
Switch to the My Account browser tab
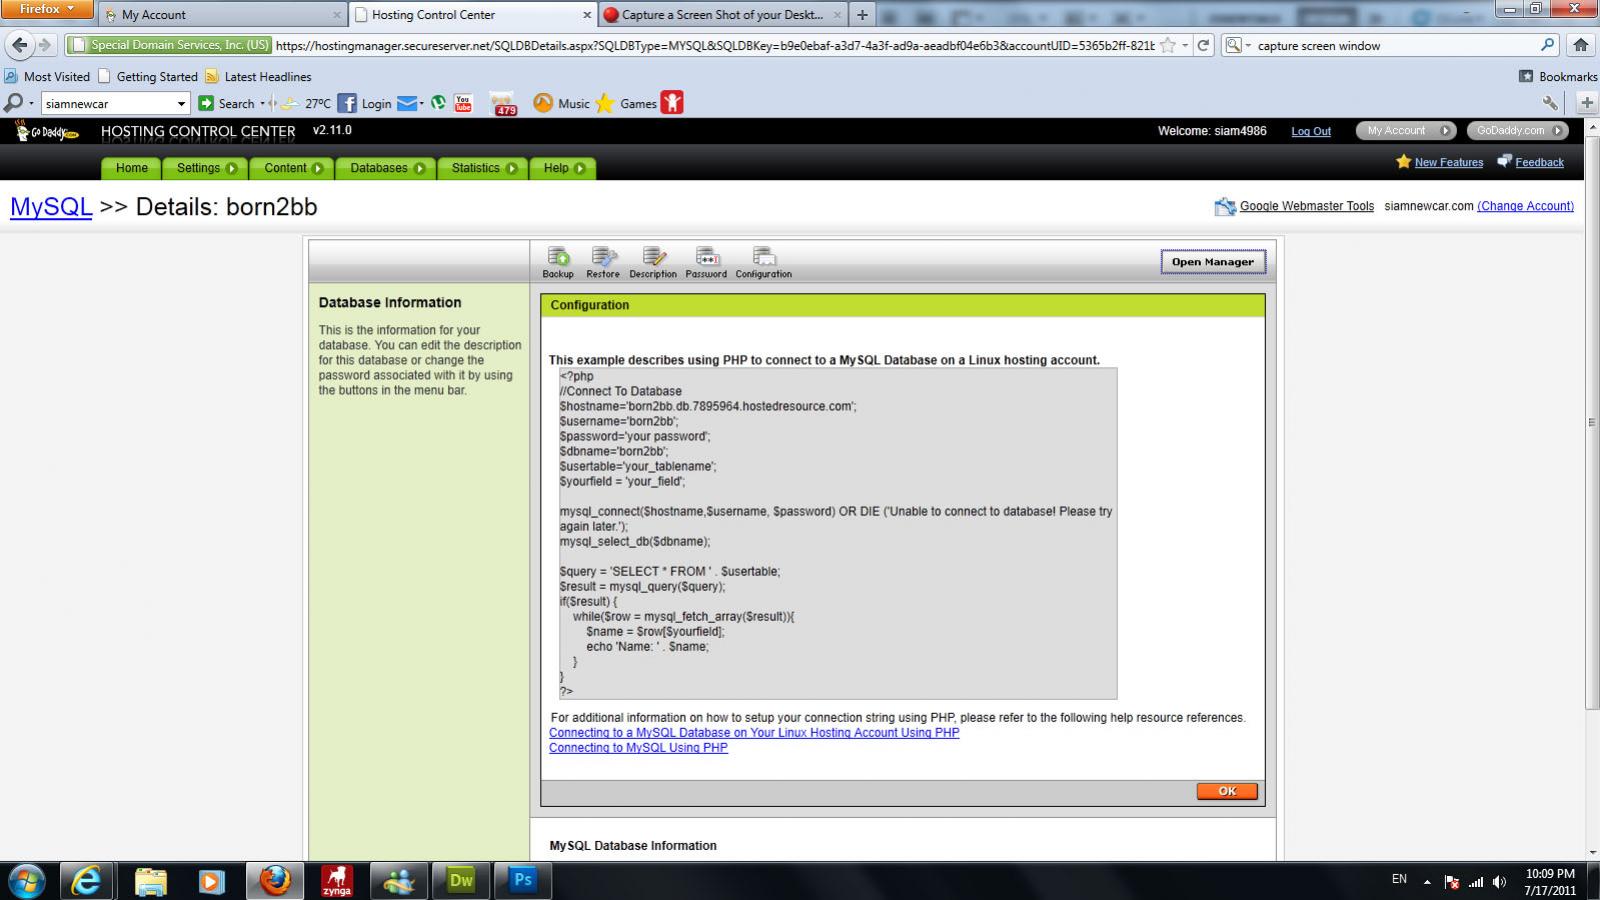pyautogui.click(x=223, y=15)
